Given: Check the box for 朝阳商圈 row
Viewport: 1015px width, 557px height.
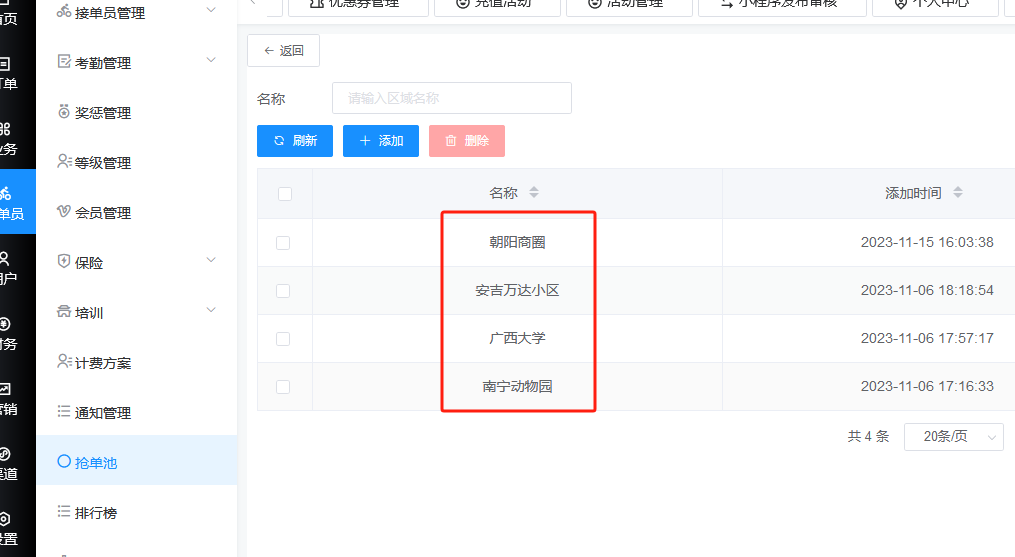Looking at the screenshot, I should pyautogui.click(x=283, y=243).
